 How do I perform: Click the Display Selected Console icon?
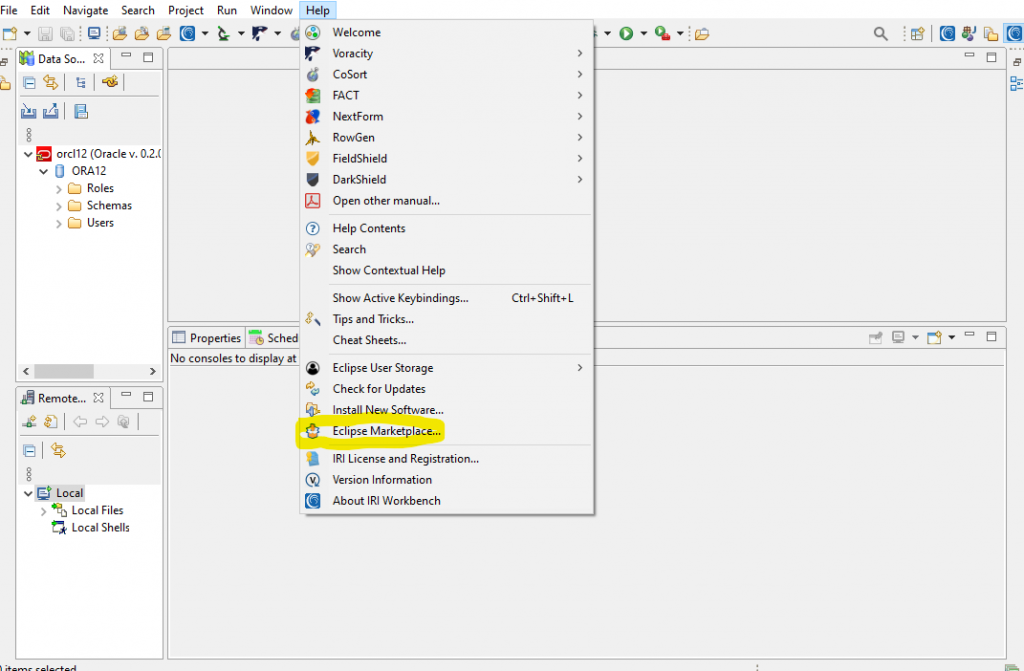tap(899, 337)
